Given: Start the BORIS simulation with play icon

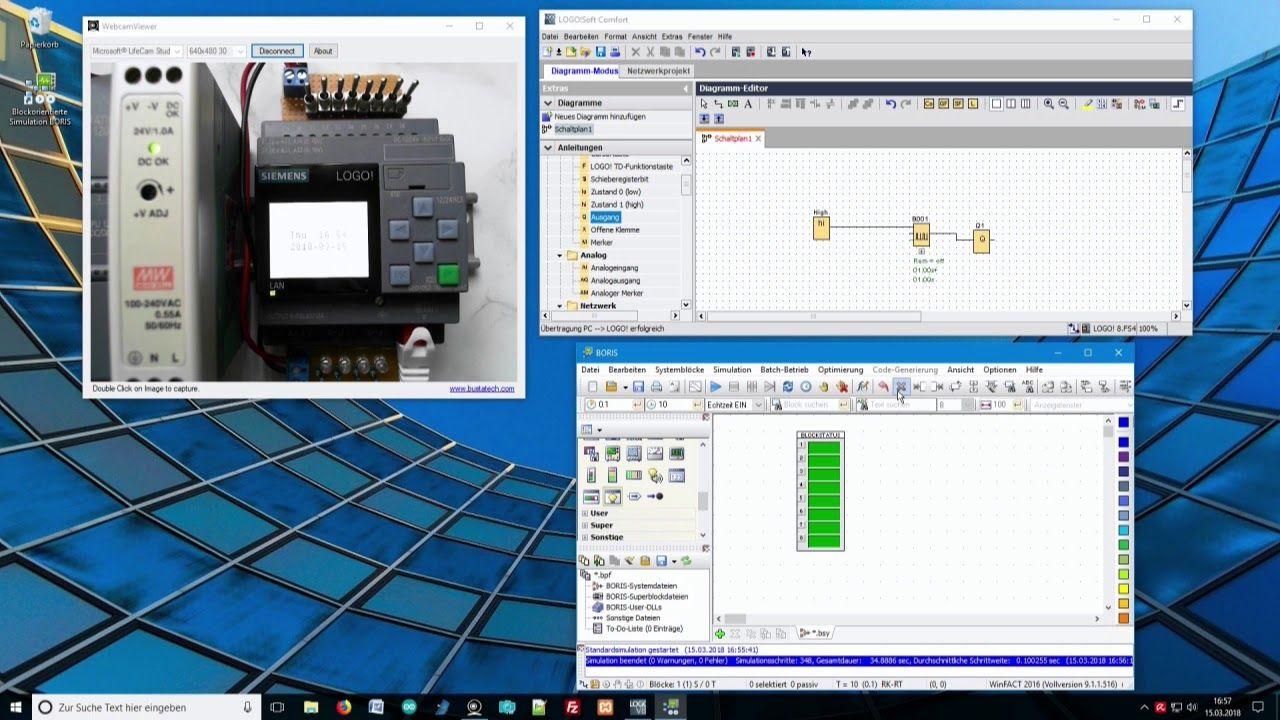Looking at the screenshot, I should (x=715, y=387).
